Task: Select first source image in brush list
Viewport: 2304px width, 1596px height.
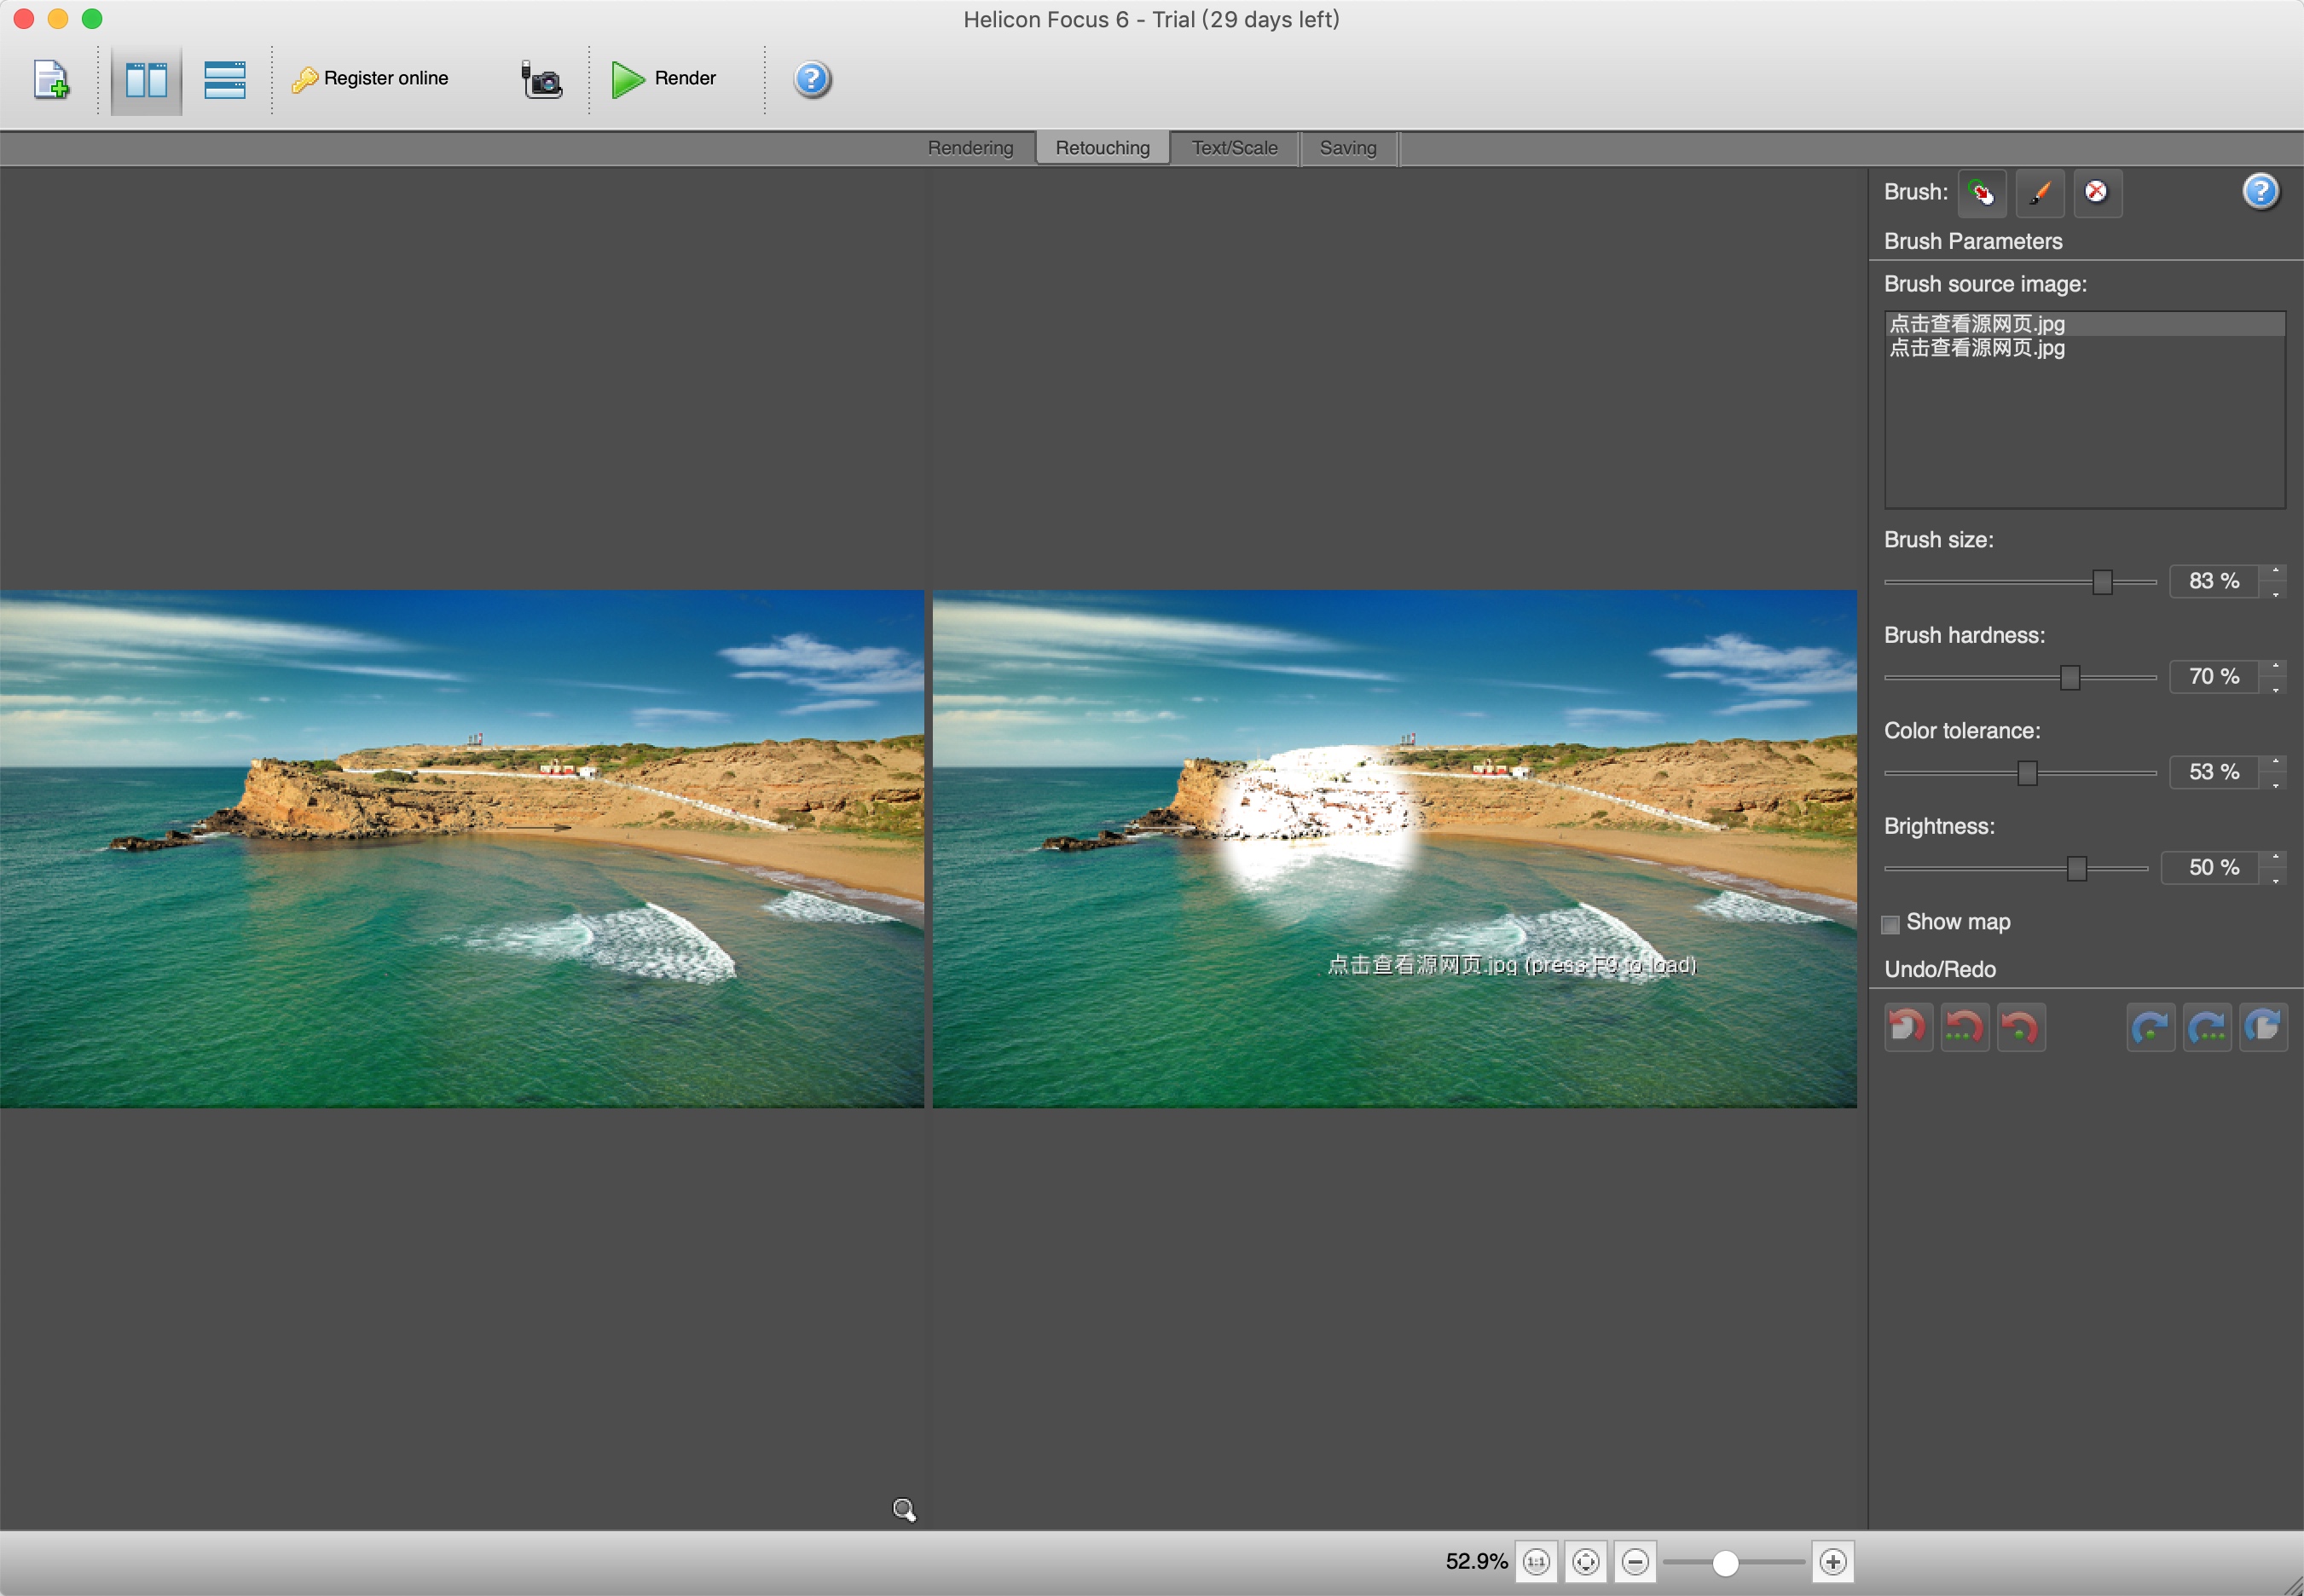Action: point(2084,324)
